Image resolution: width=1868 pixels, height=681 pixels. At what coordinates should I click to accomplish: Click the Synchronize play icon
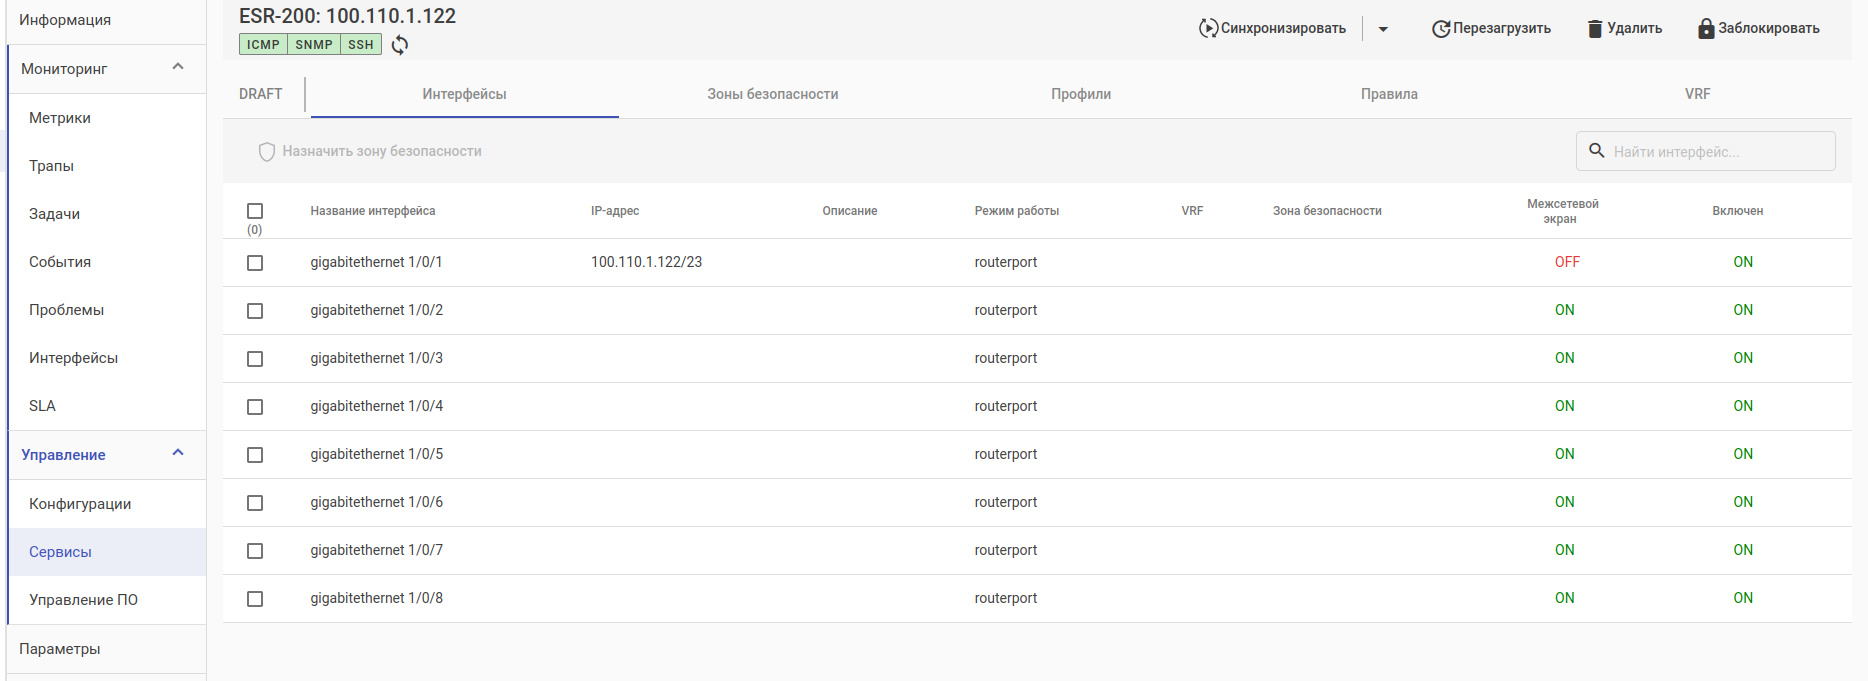tap(1208, 29)
